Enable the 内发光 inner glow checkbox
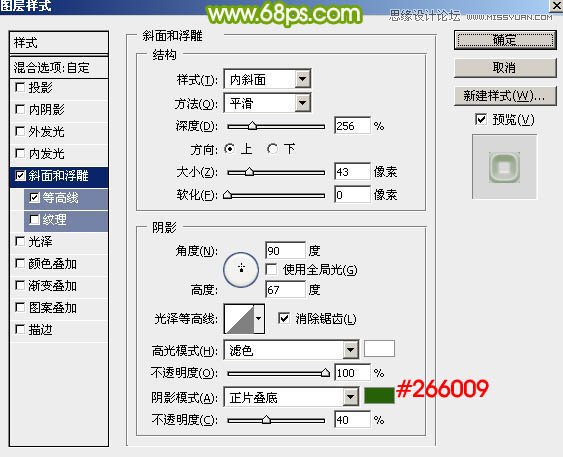 (x=20, y=153)
